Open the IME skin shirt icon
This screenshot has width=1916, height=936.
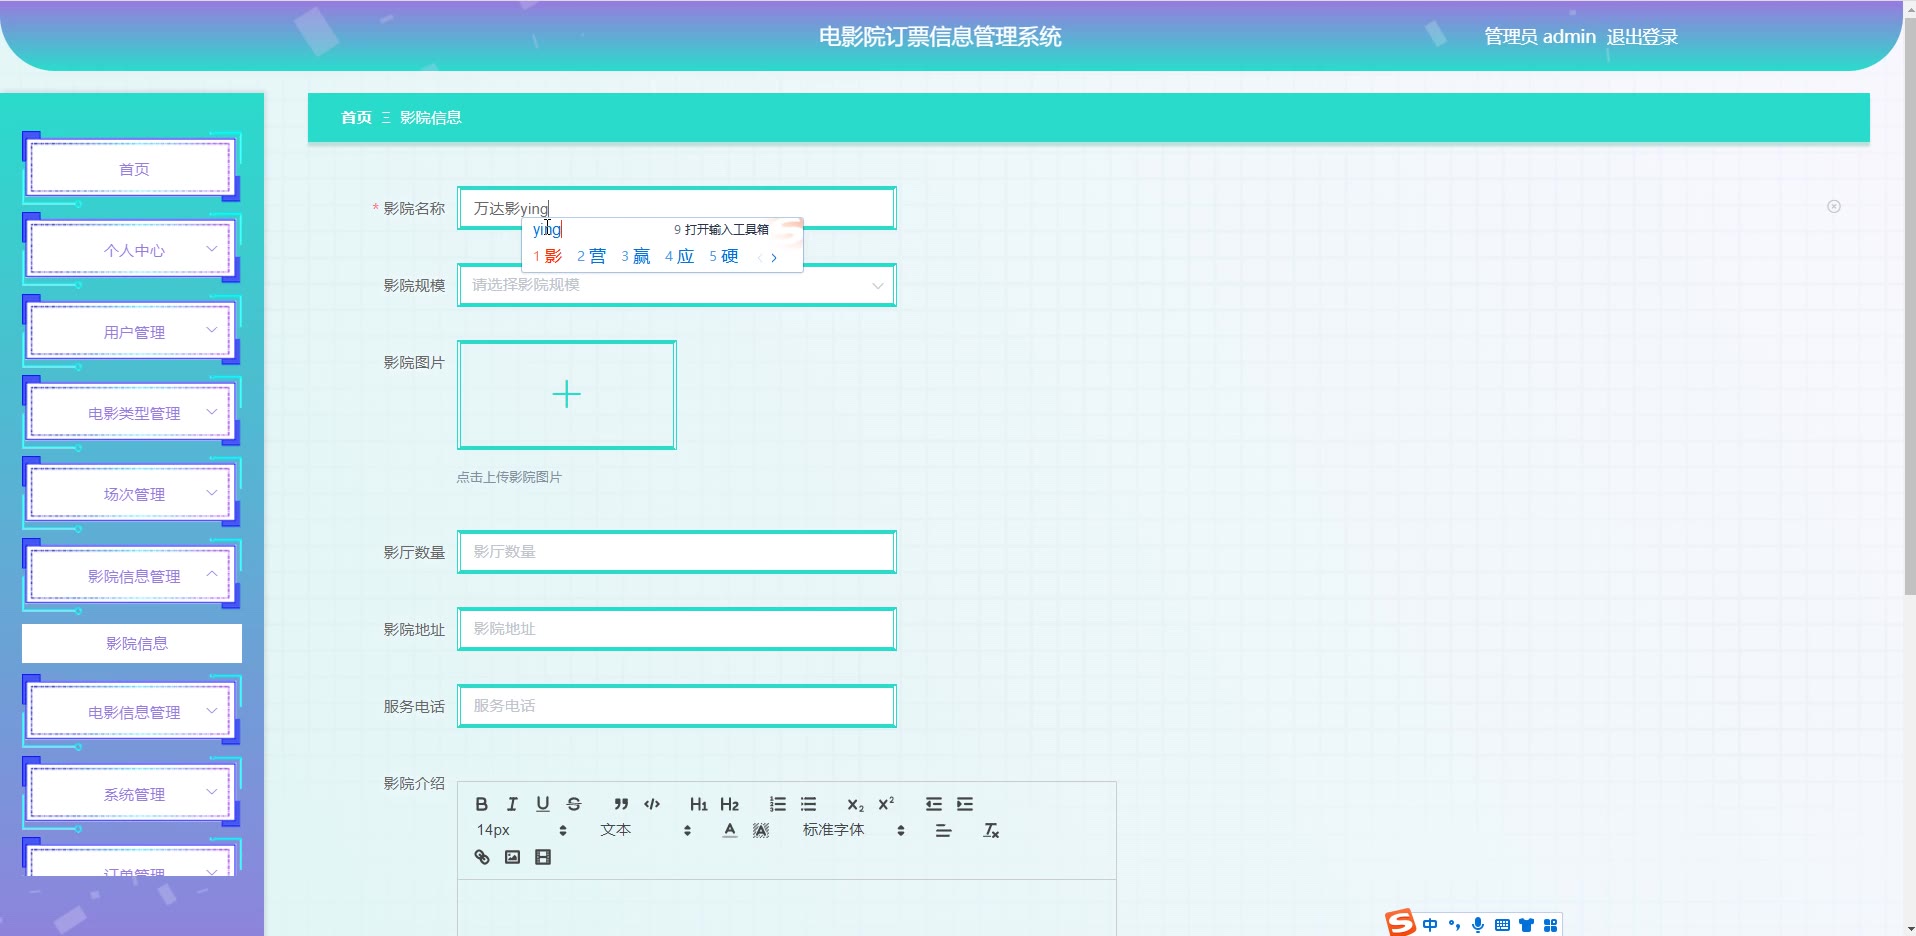tap(1526, 925)
